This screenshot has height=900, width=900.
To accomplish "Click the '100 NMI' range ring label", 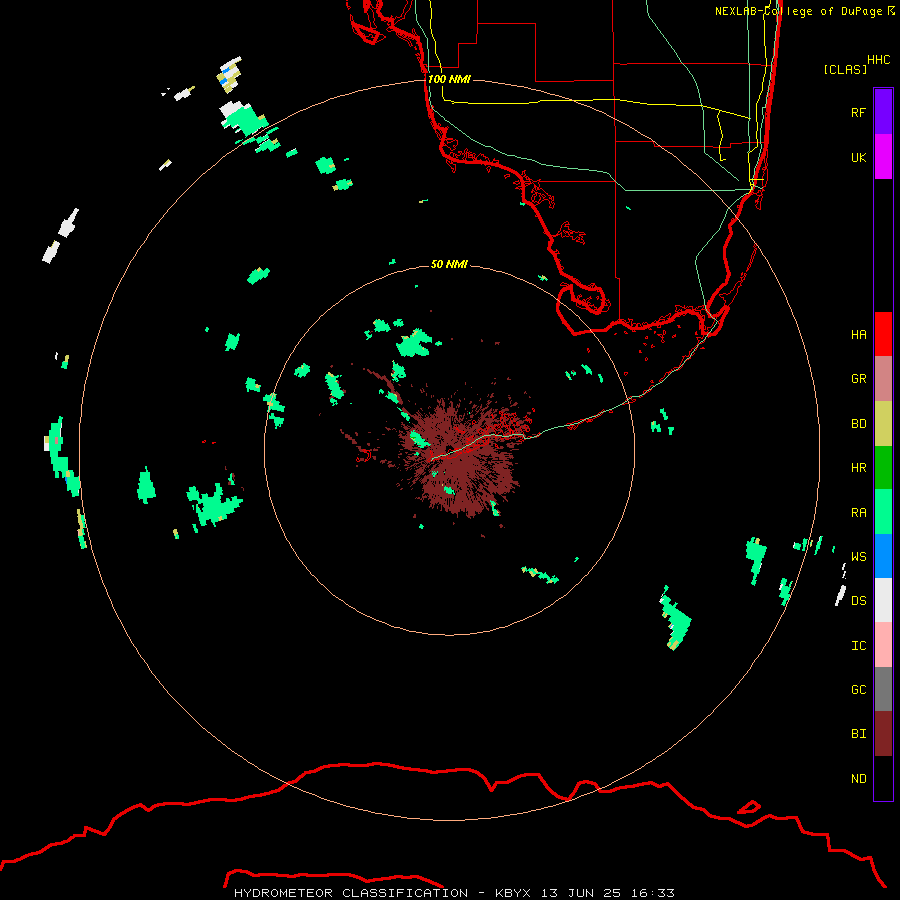I will [x=449, y=79].
